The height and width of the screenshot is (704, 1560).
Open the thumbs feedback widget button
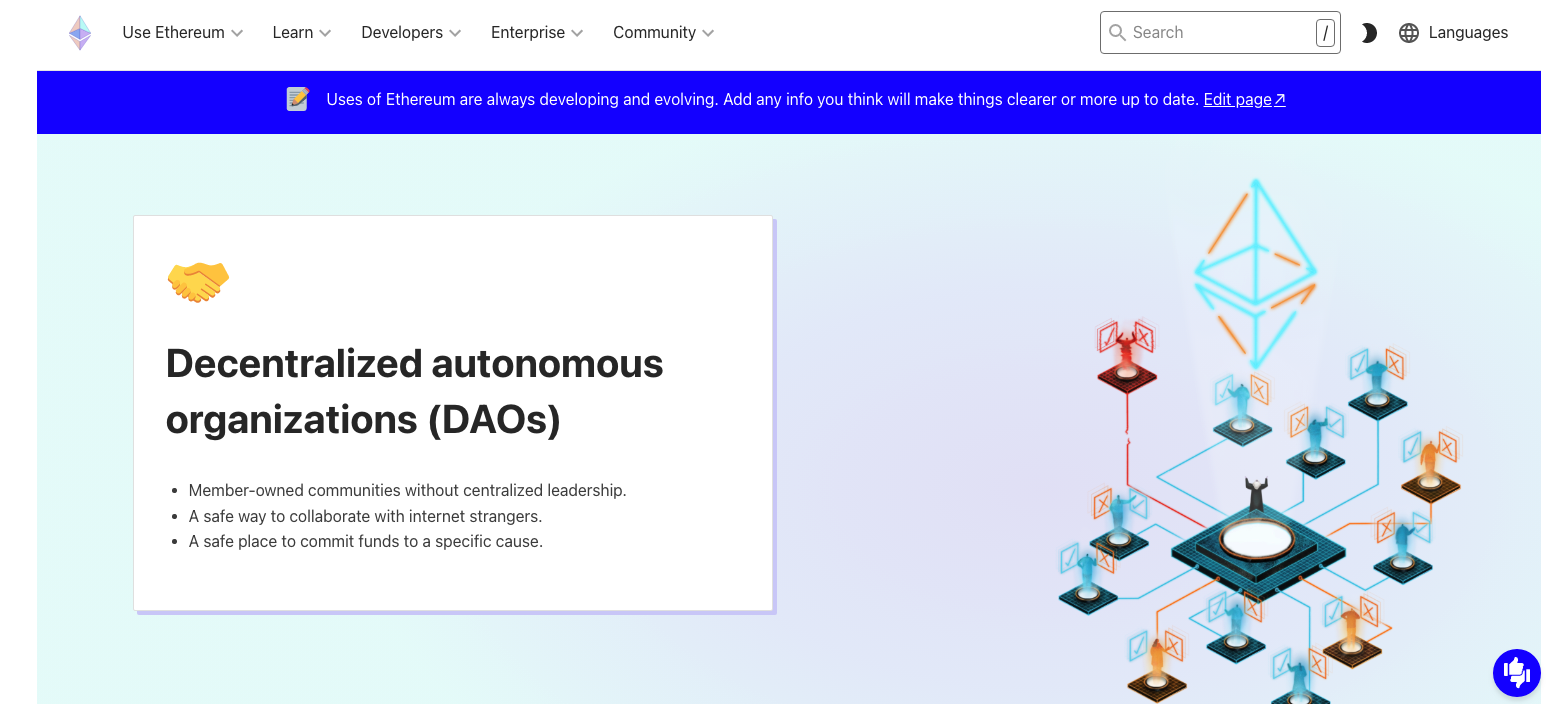[x=1516, y=673]
